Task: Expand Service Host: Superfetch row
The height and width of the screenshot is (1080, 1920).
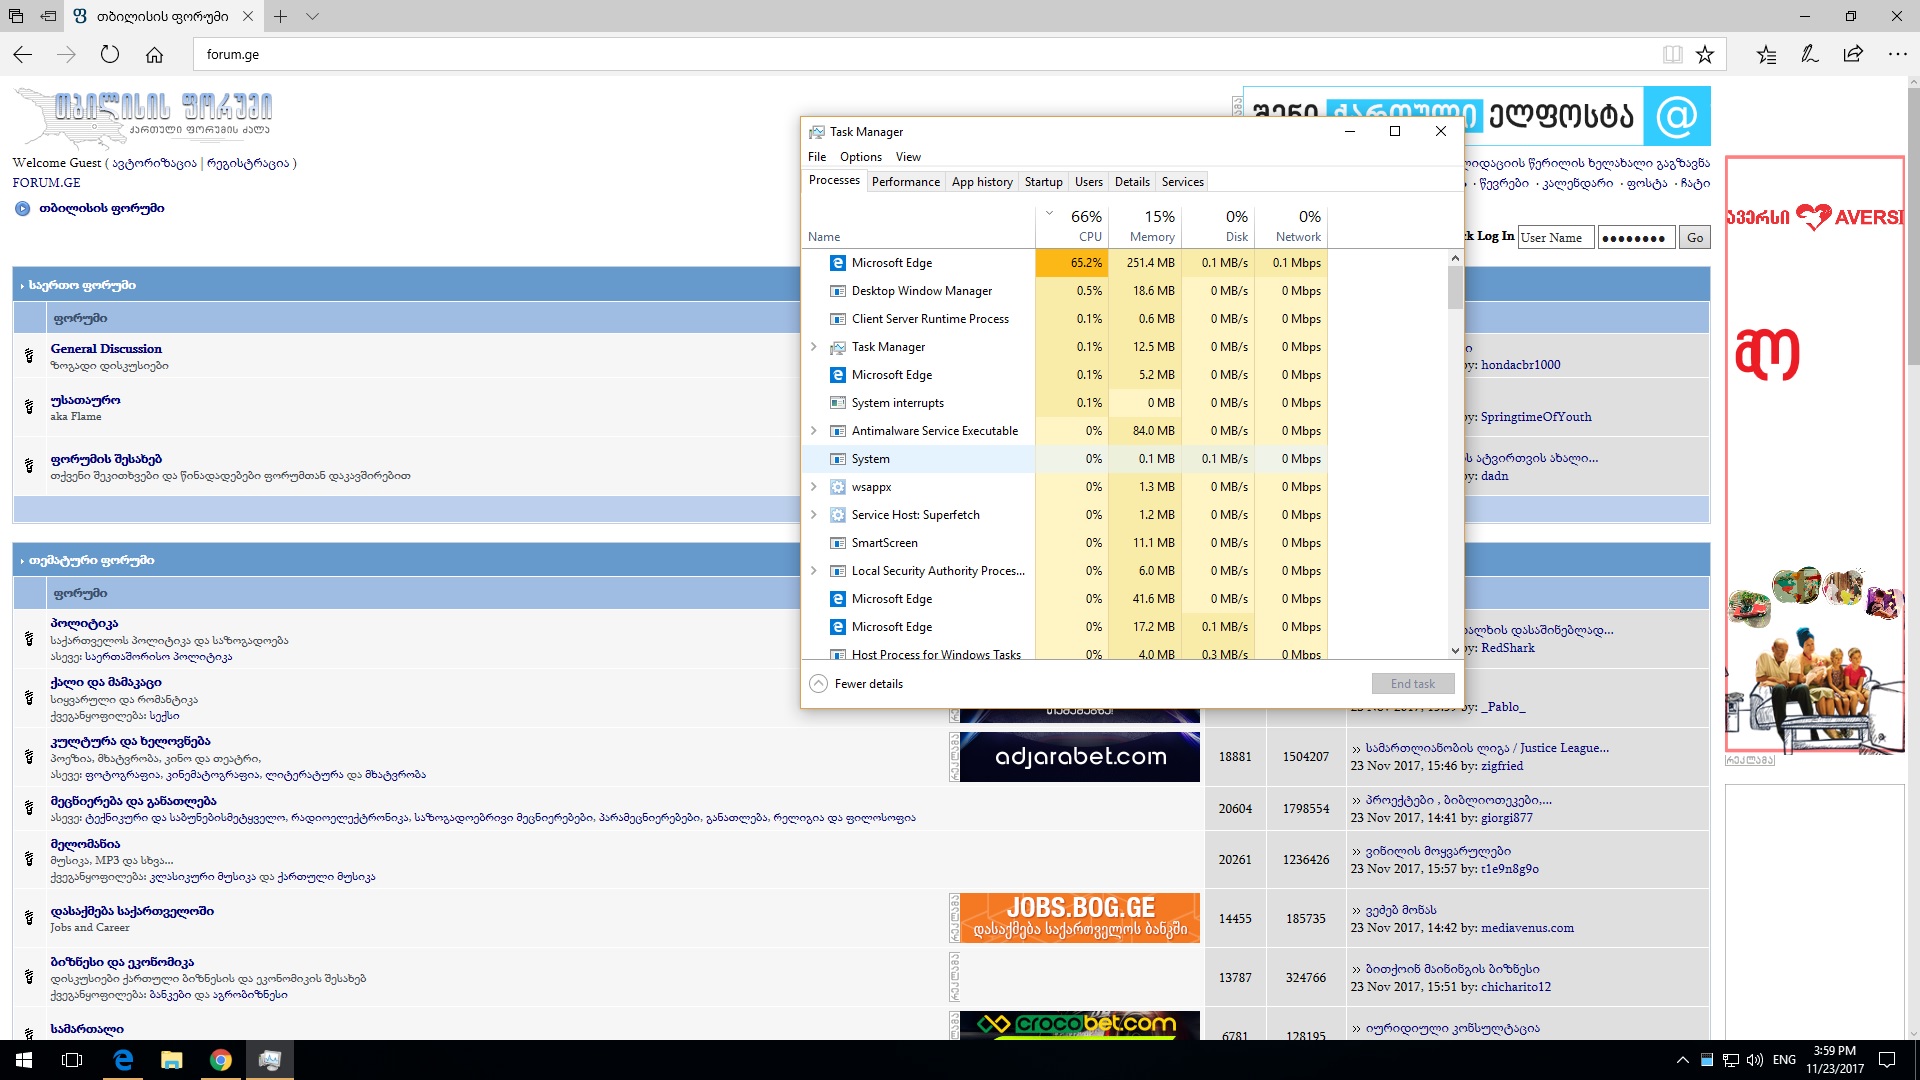Action: [x=814, y=515]
